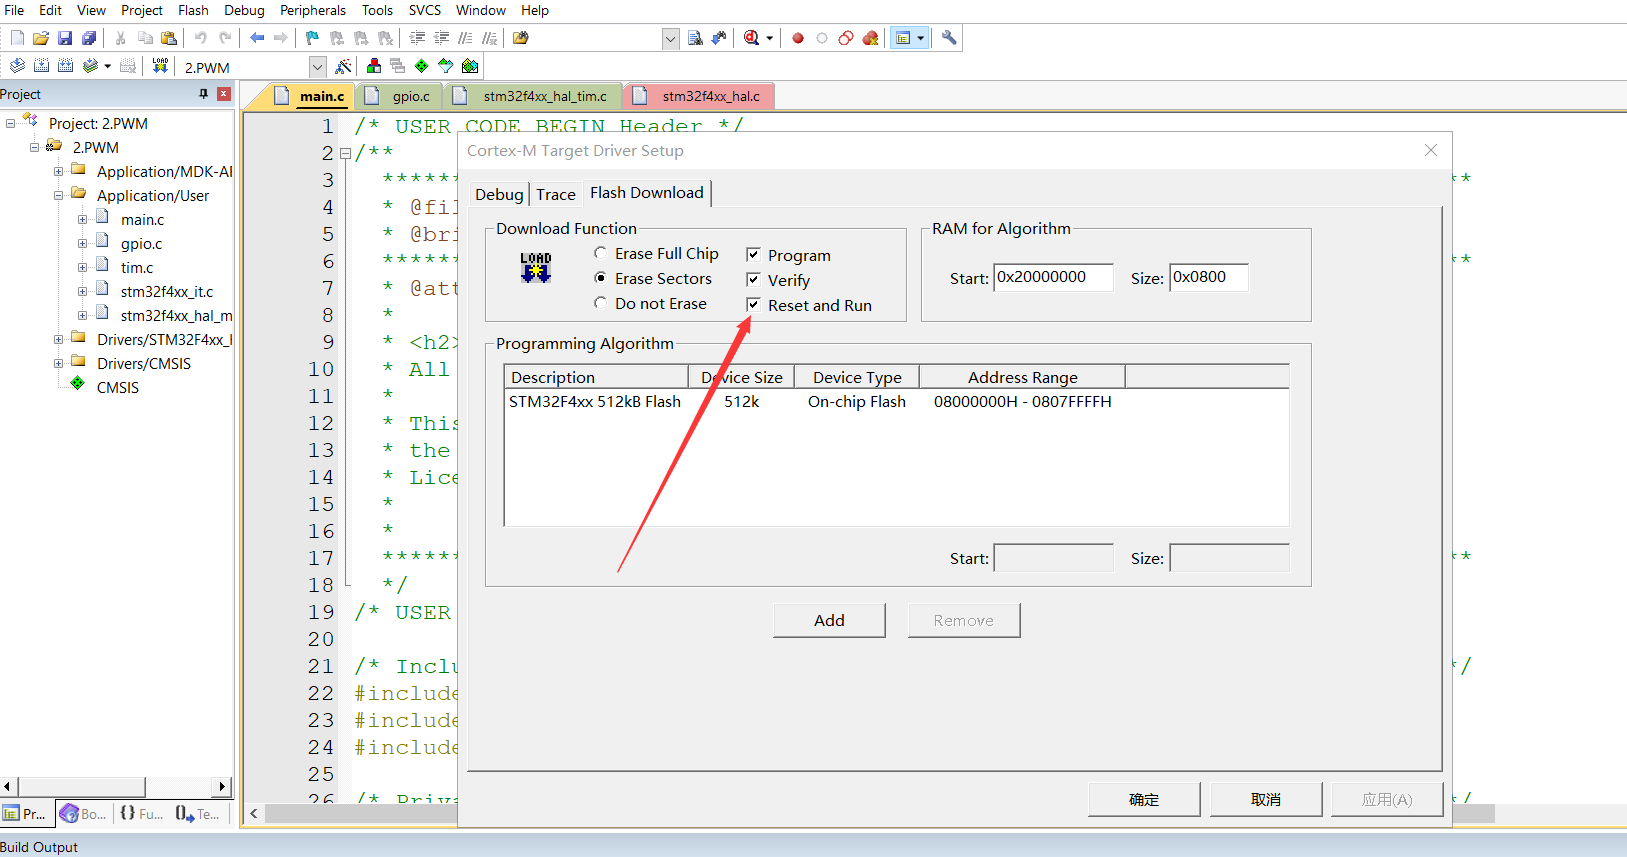Viewport: 1627px width, 857px height.
Task: Click the Select Software Packs icon
Action: 445,66
